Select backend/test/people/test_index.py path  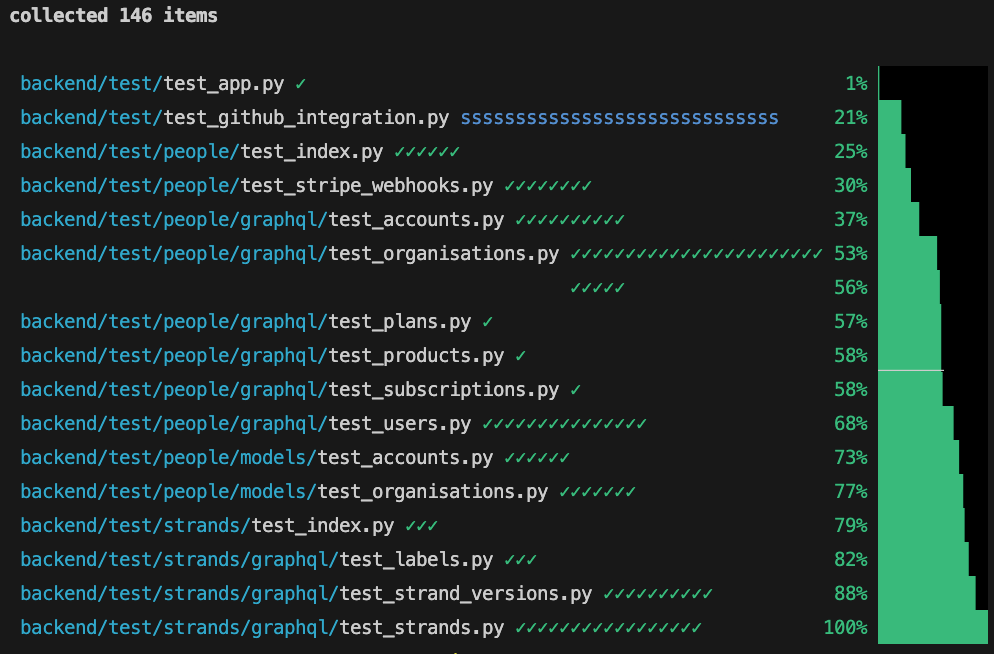tap(202, 152)
